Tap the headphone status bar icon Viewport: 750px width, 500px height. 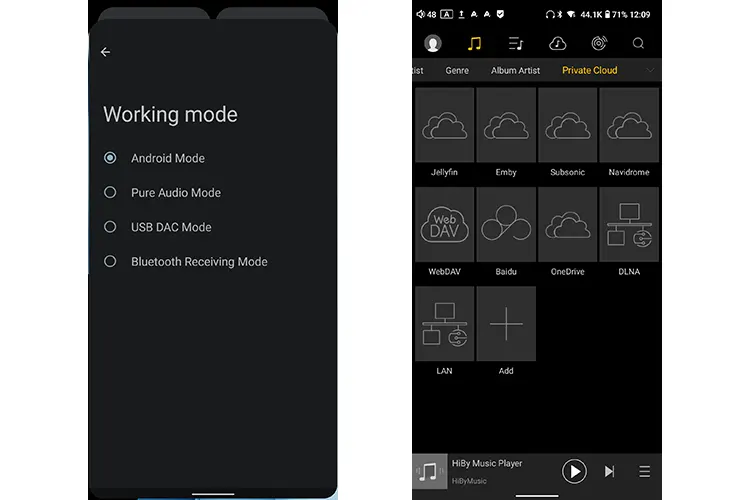coord(550,14)
